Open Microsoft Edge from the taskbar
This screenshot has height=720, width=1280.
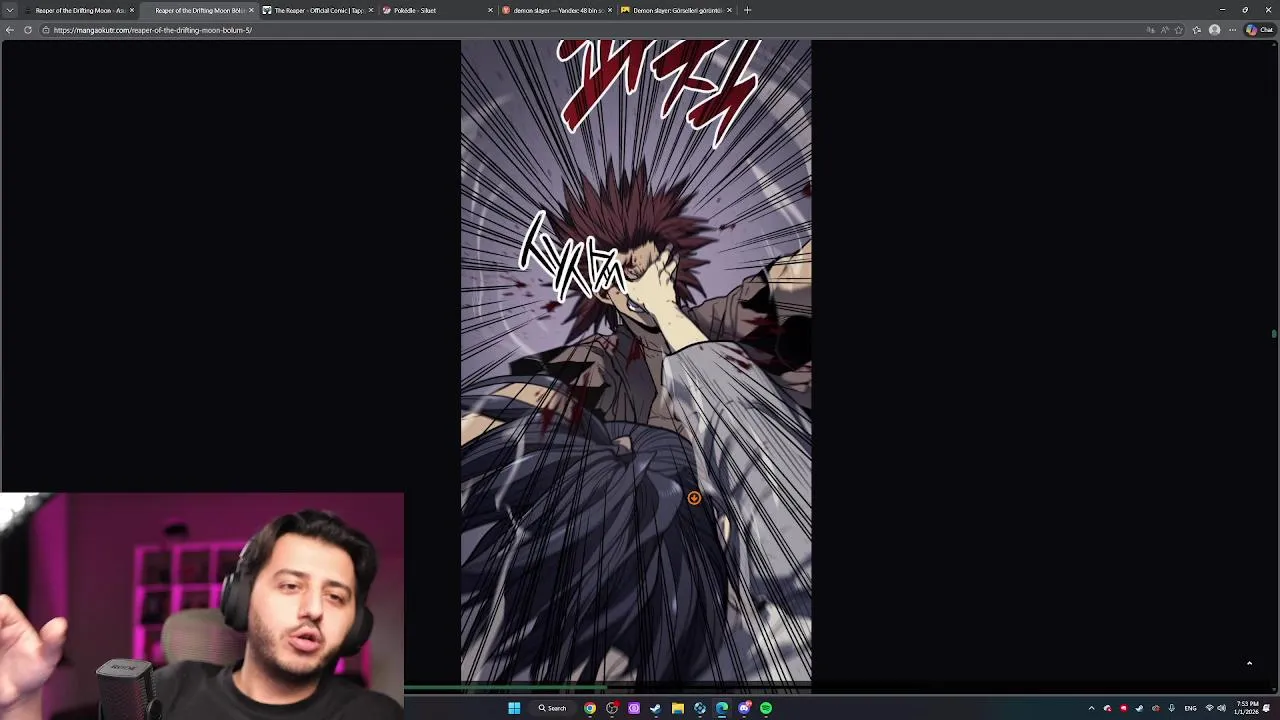(722, 708)
